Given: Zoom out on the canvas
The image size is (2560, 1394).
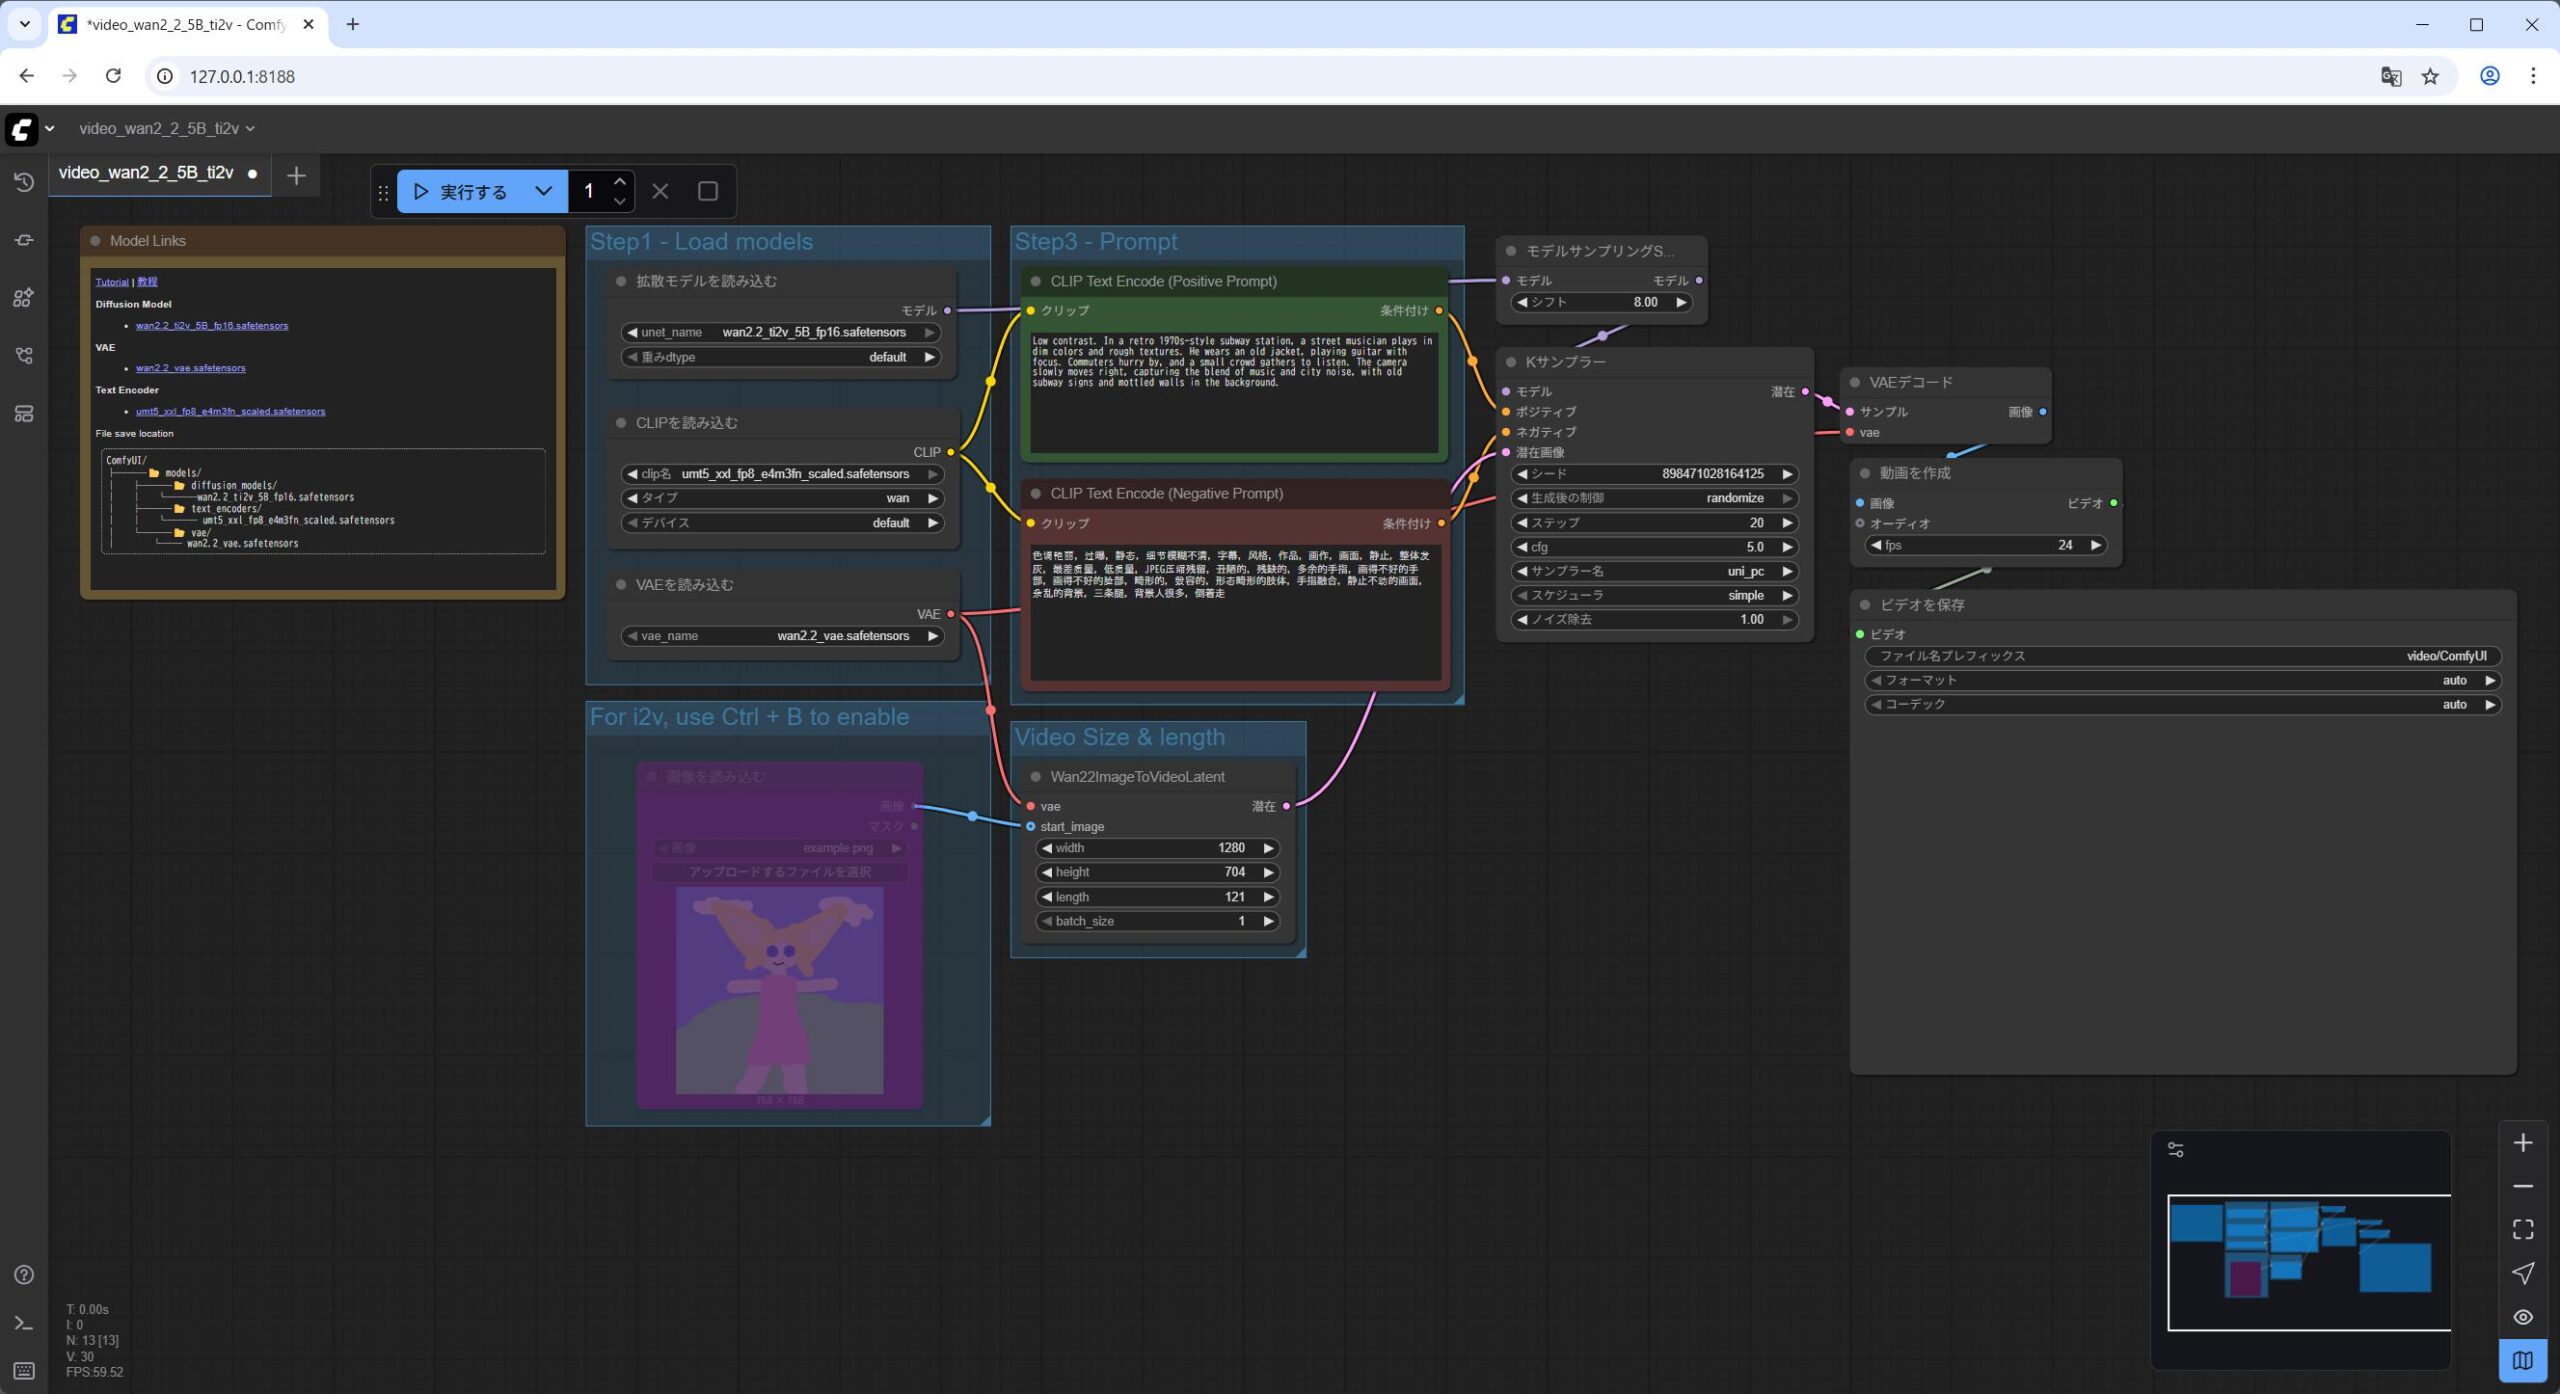Looking at the screenshot, I should point(2523,1186).
